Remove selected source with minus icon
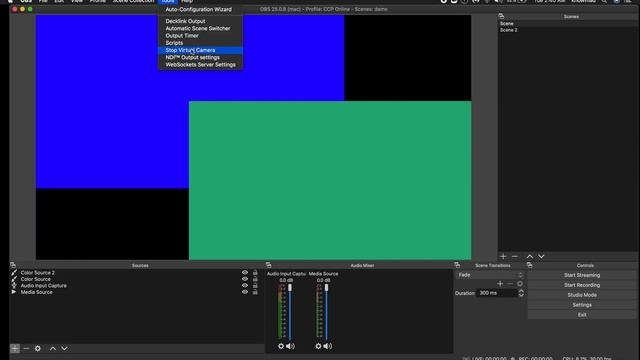640x360 pixels. point(26,349)
